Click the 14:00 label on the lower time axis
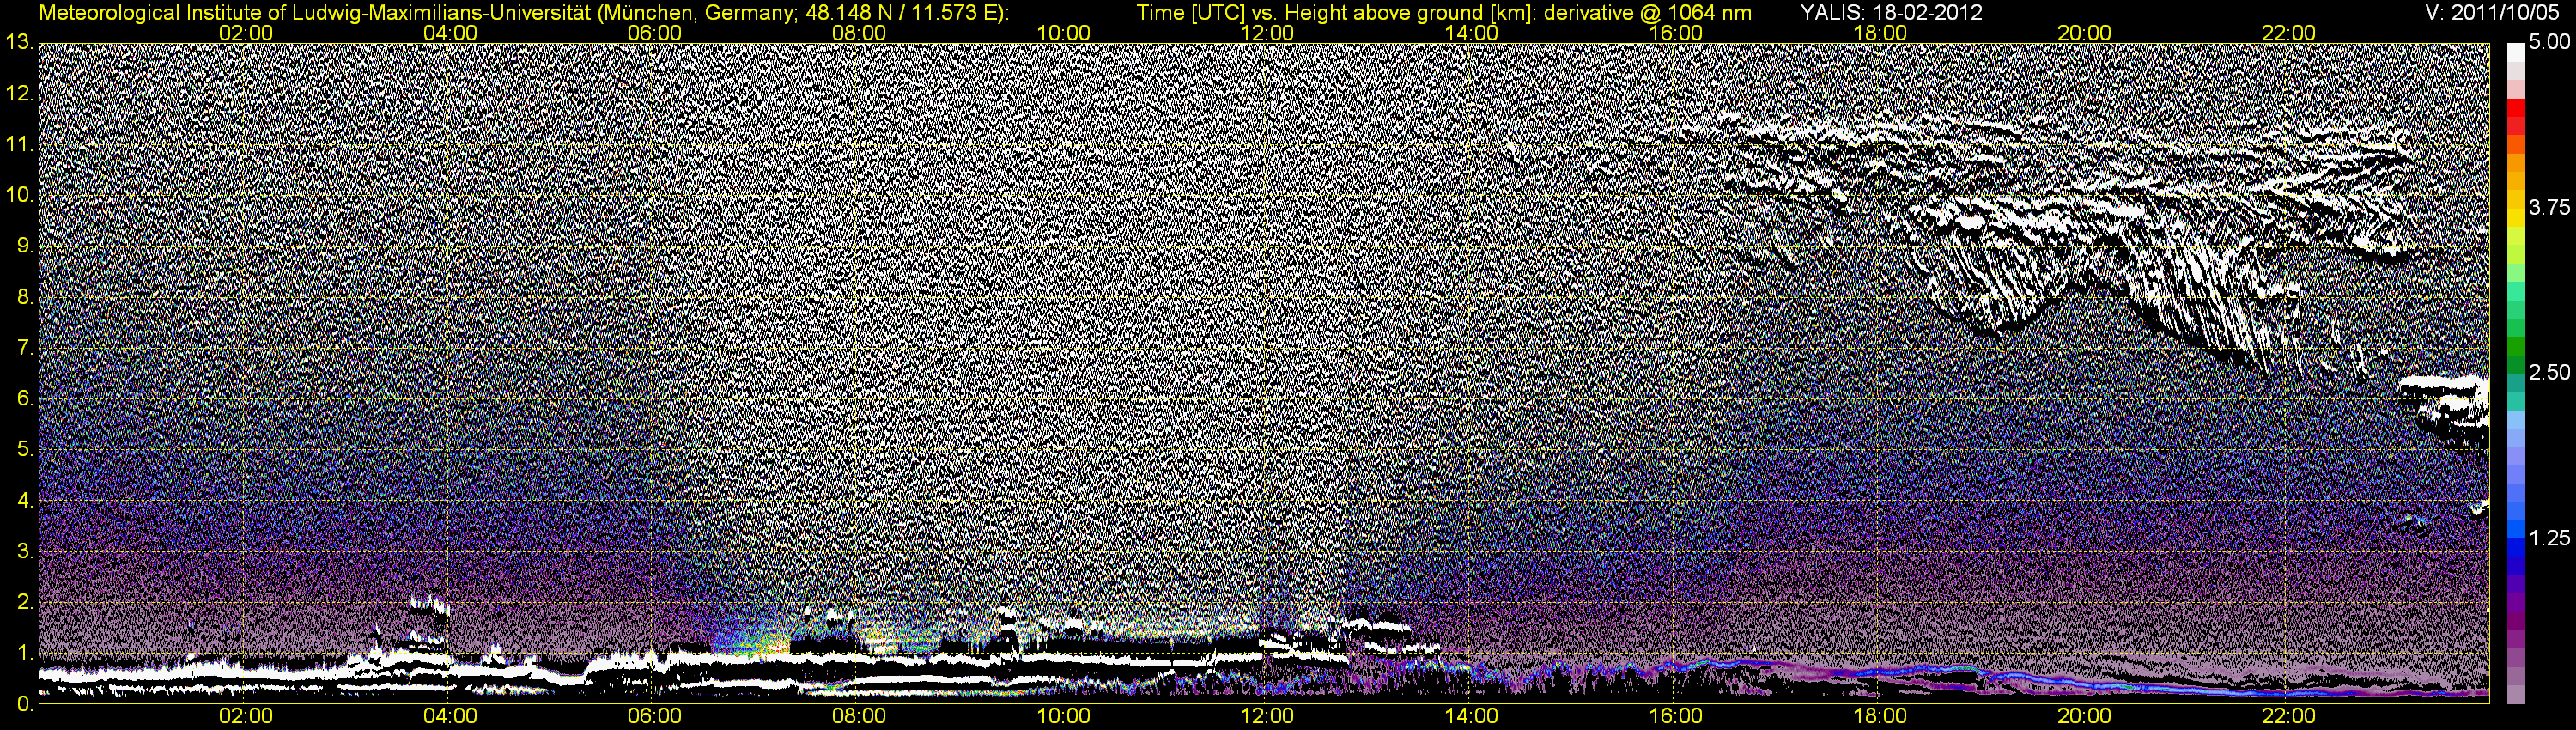 click(x=1472, y=717)
